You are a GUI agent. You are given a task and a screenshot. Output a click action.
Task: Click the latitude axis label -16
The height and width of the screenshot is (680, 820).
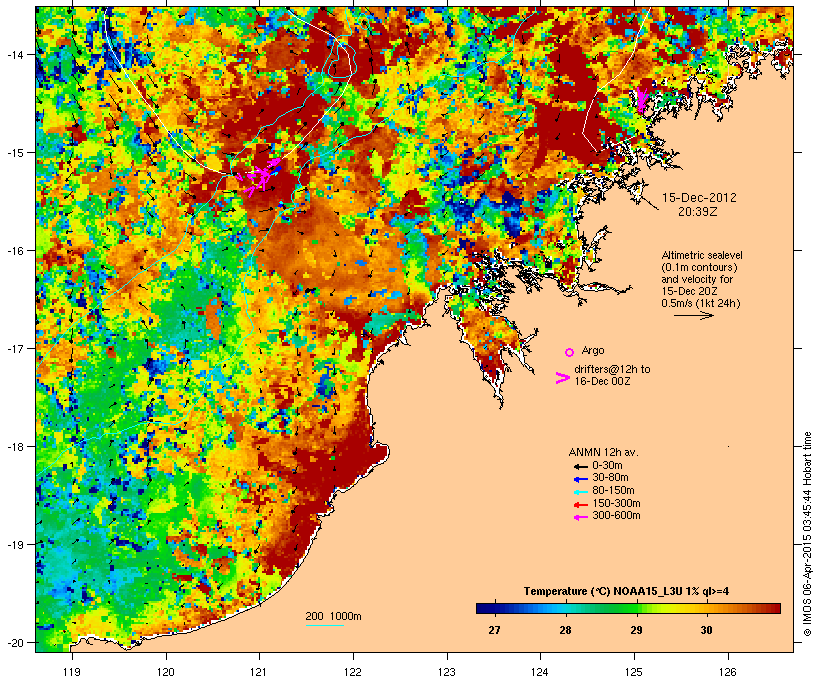coord(15,251)
